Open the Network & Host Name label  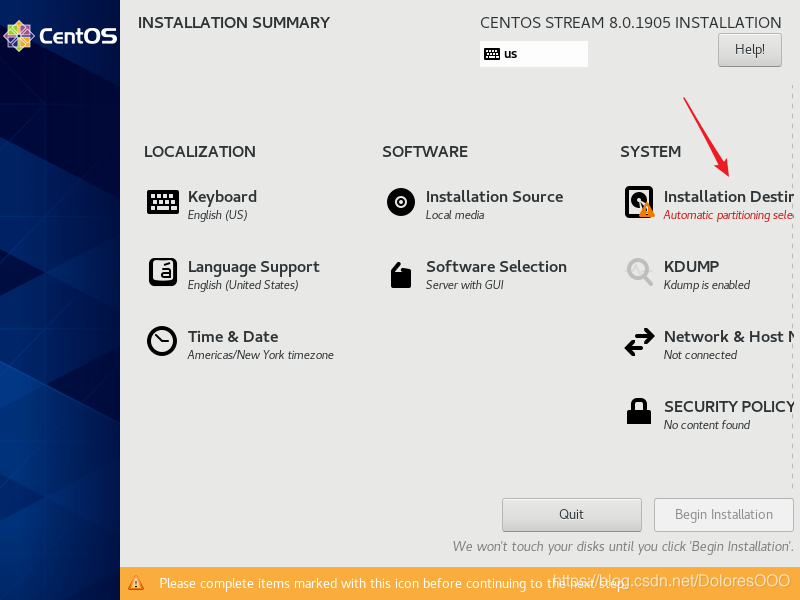tap(729, 337)
